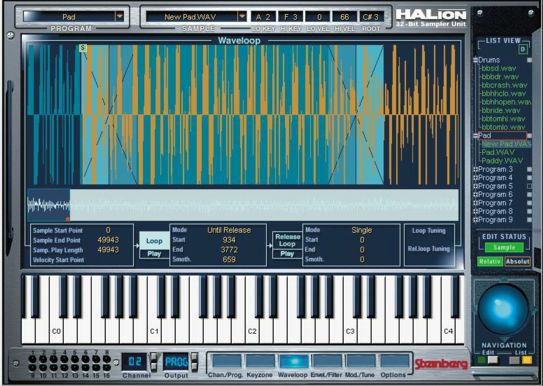Viewport: 543px width, 386px height.
Task: Open the Options page button
Action: point(394,361)
